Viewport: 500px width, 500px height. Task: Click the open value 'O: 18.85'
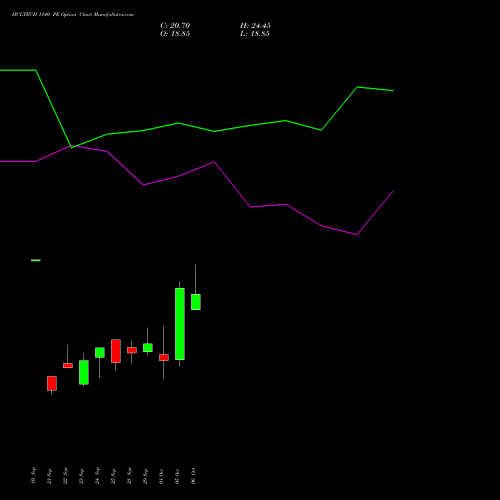tap(175, 34)
